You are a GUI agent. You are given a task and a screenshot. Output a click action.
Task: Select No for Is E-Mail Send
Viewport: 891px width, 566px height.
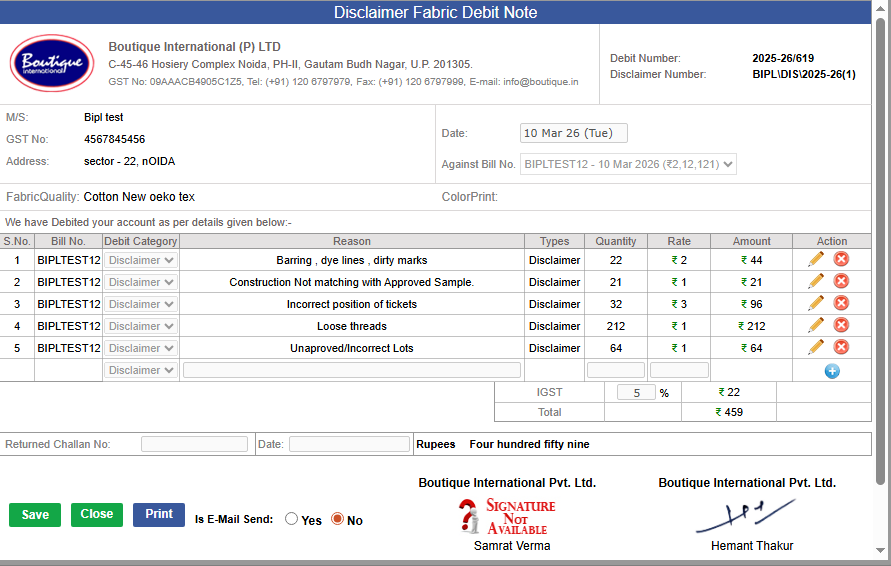[x=338, y=519]
